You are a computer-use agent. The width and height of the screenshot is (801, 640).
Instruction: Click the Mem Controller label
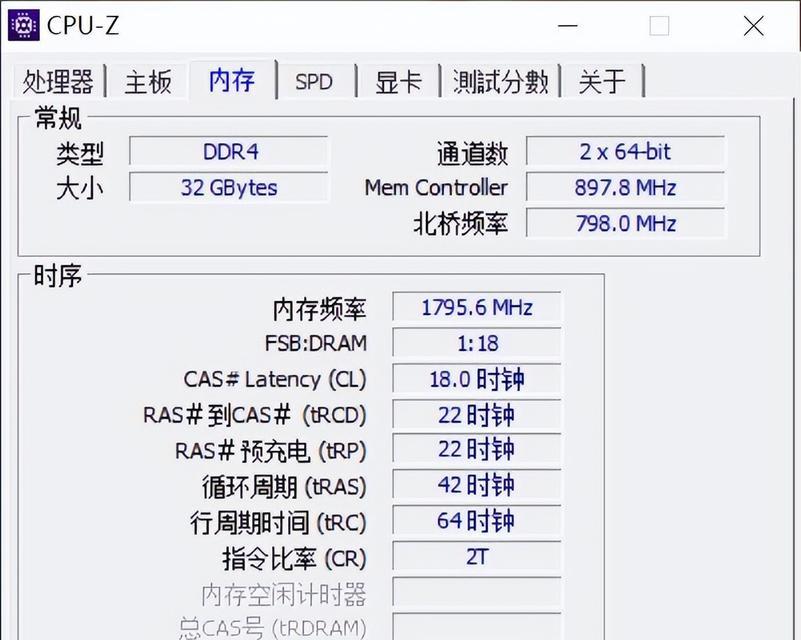point(436,188)
